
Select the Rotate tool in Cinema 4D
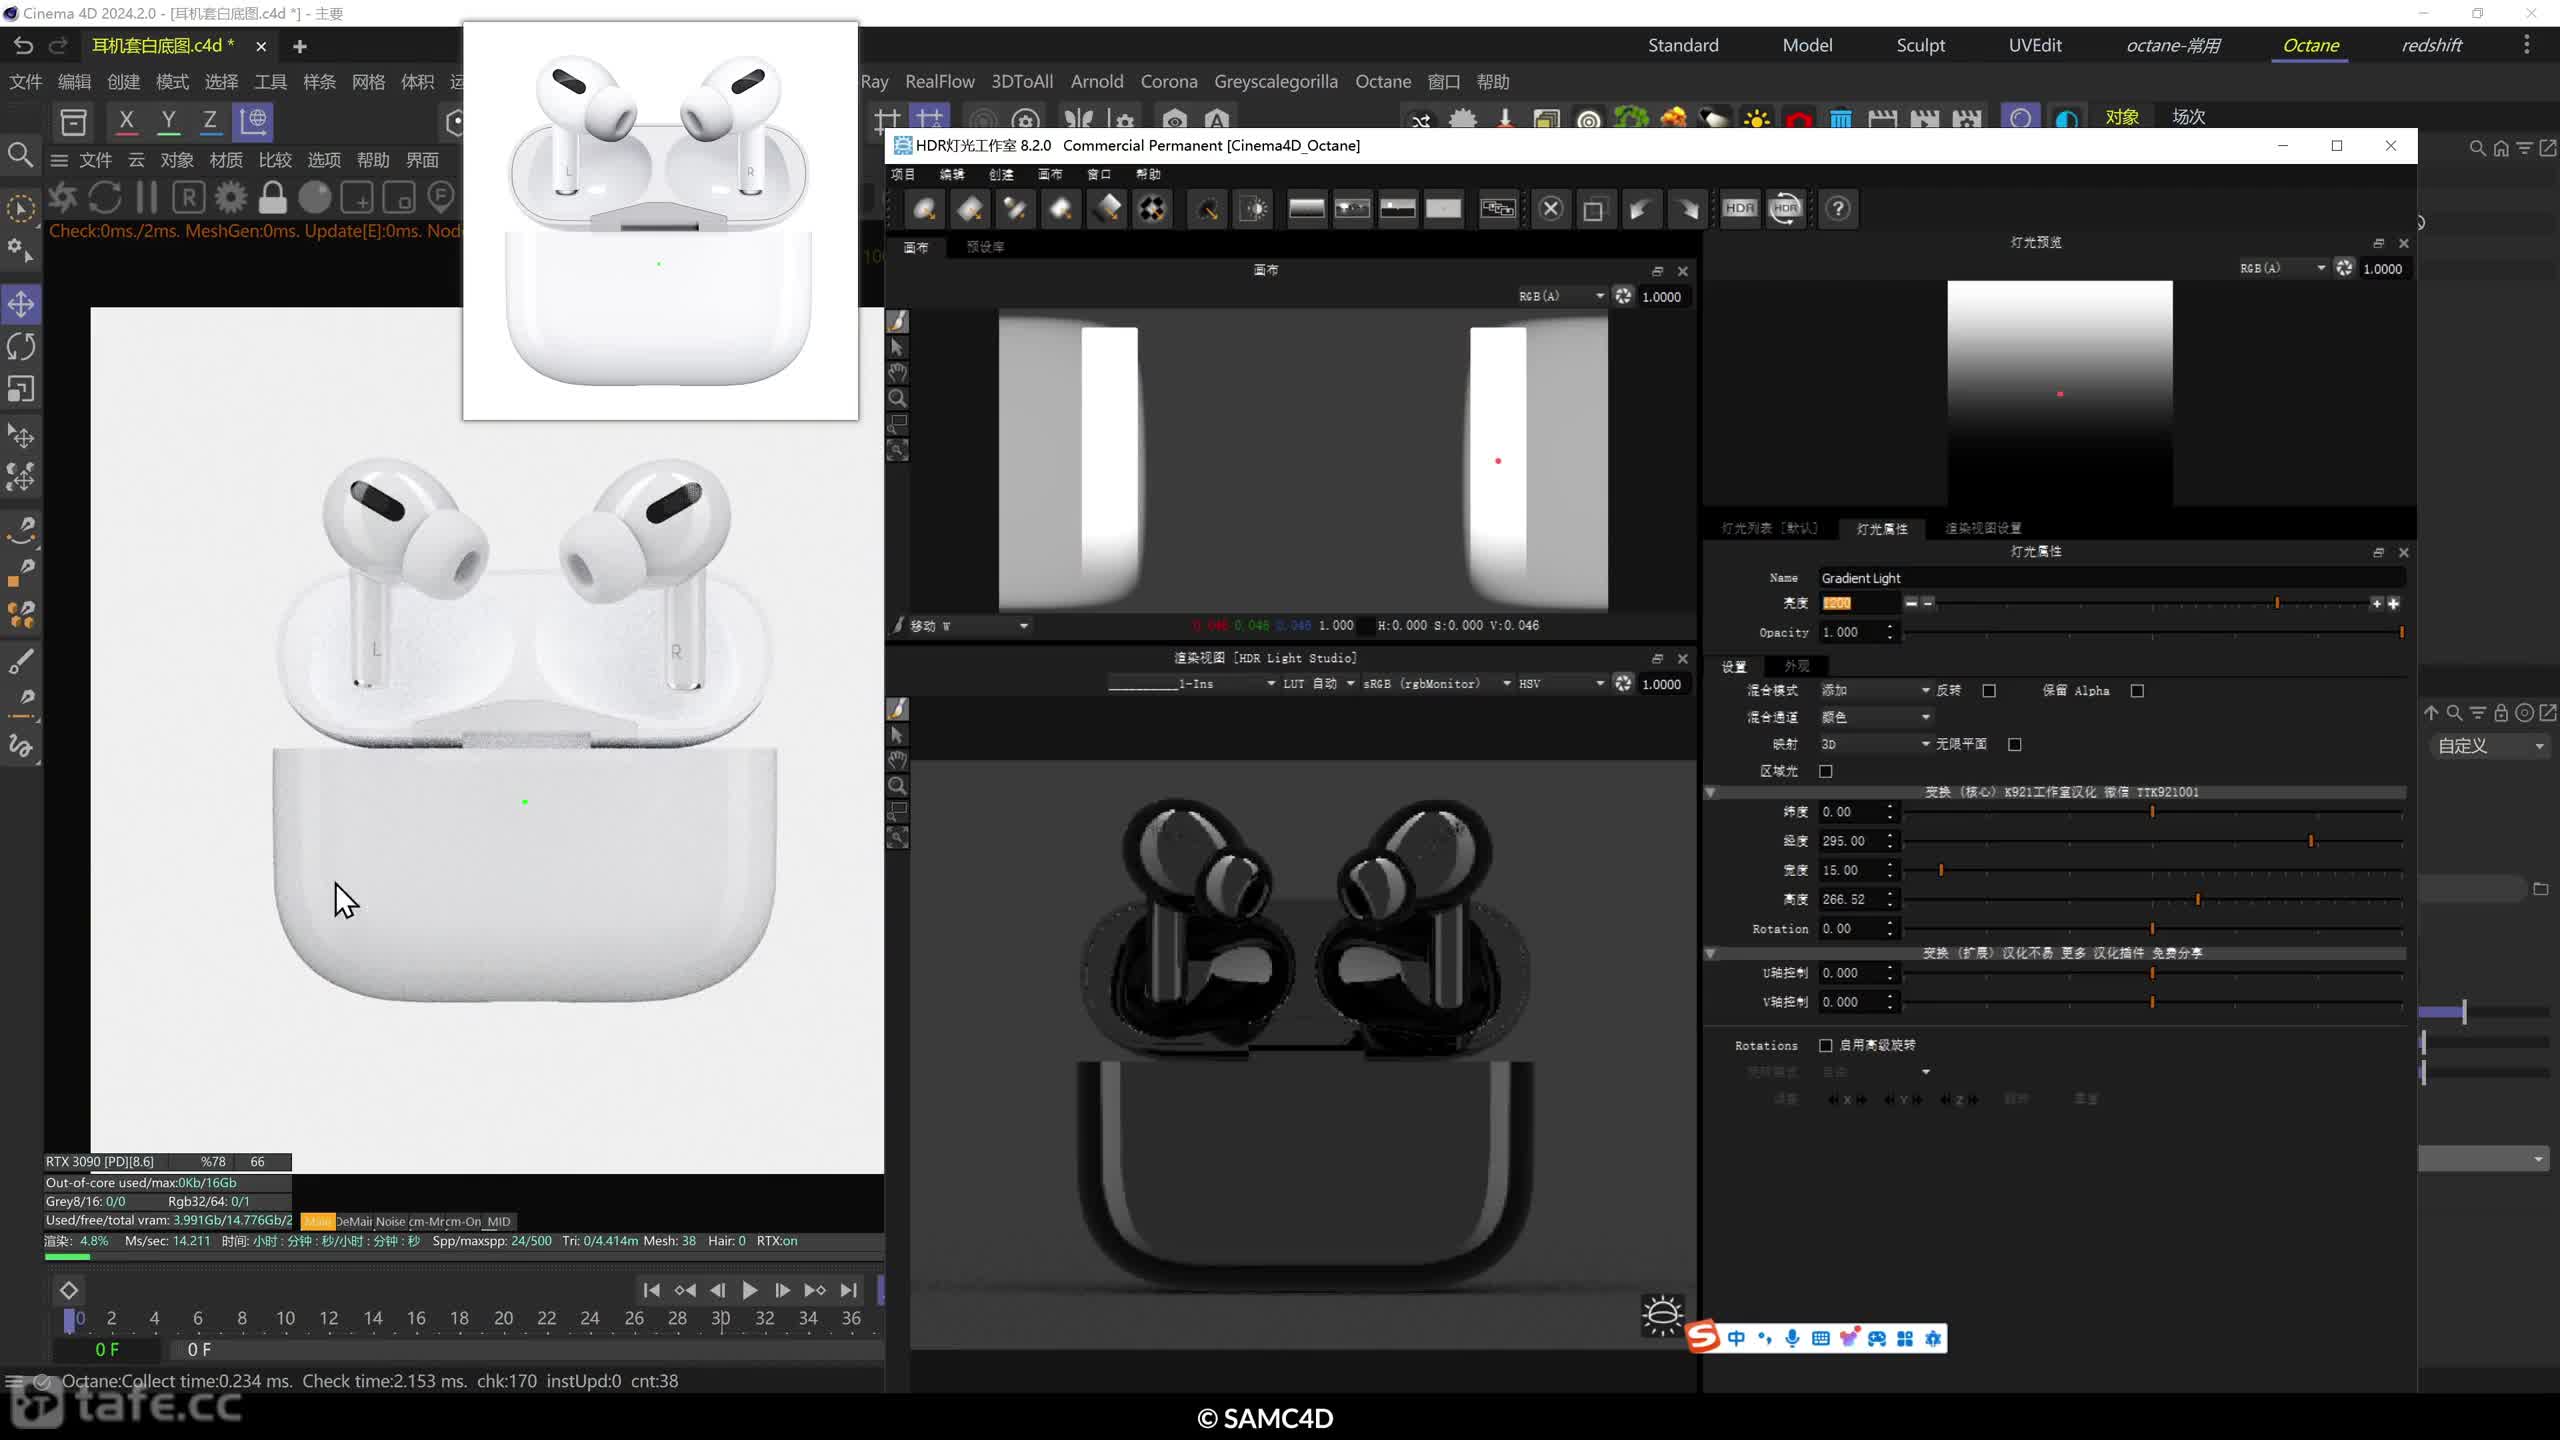pyautogui.click(x=21, y=347)
